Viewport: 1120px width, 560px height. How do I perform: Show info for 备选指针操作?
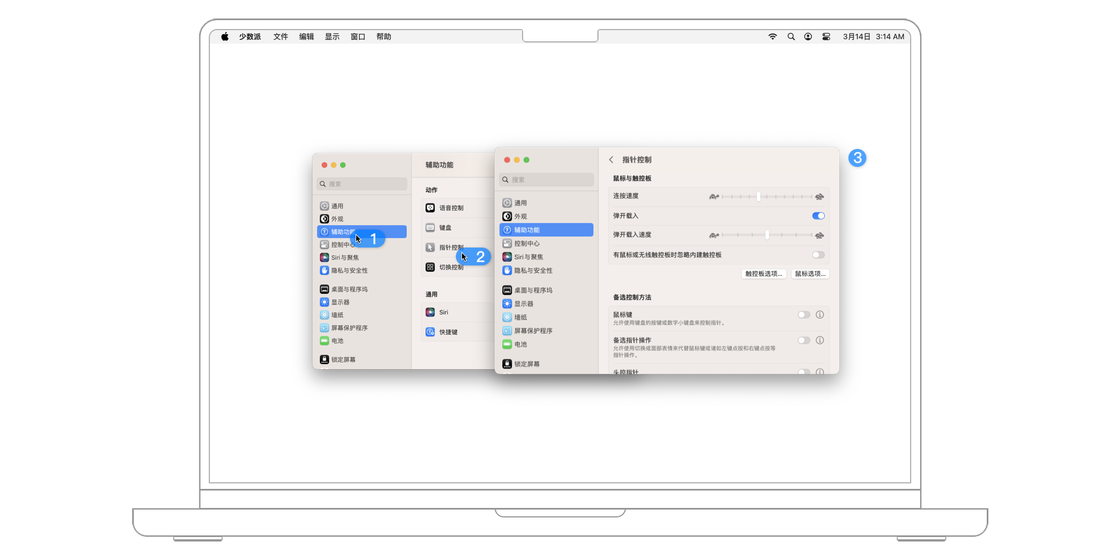(x=820, y=340)
